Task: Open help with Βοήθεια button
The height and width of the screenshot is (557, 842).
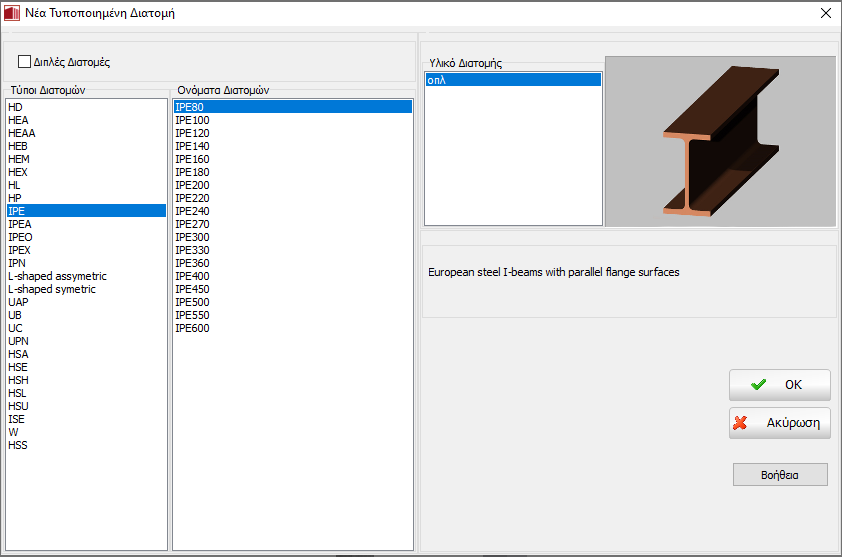Action: click(779, 475)
